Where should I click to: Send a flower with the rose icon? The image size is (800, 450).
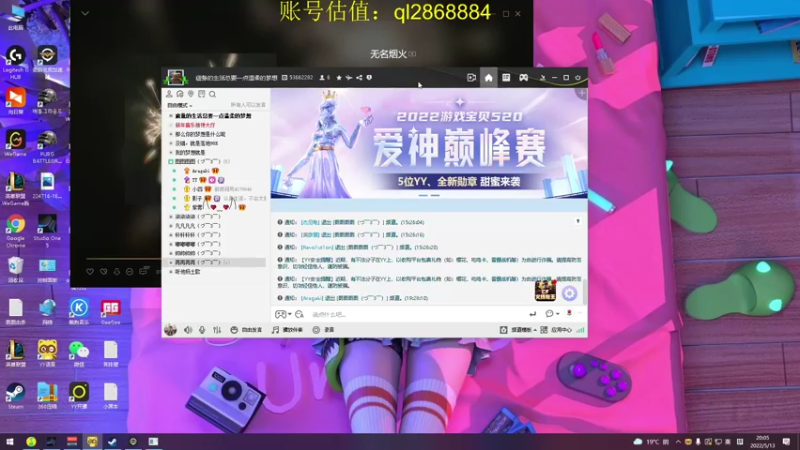tap(569, 314)
